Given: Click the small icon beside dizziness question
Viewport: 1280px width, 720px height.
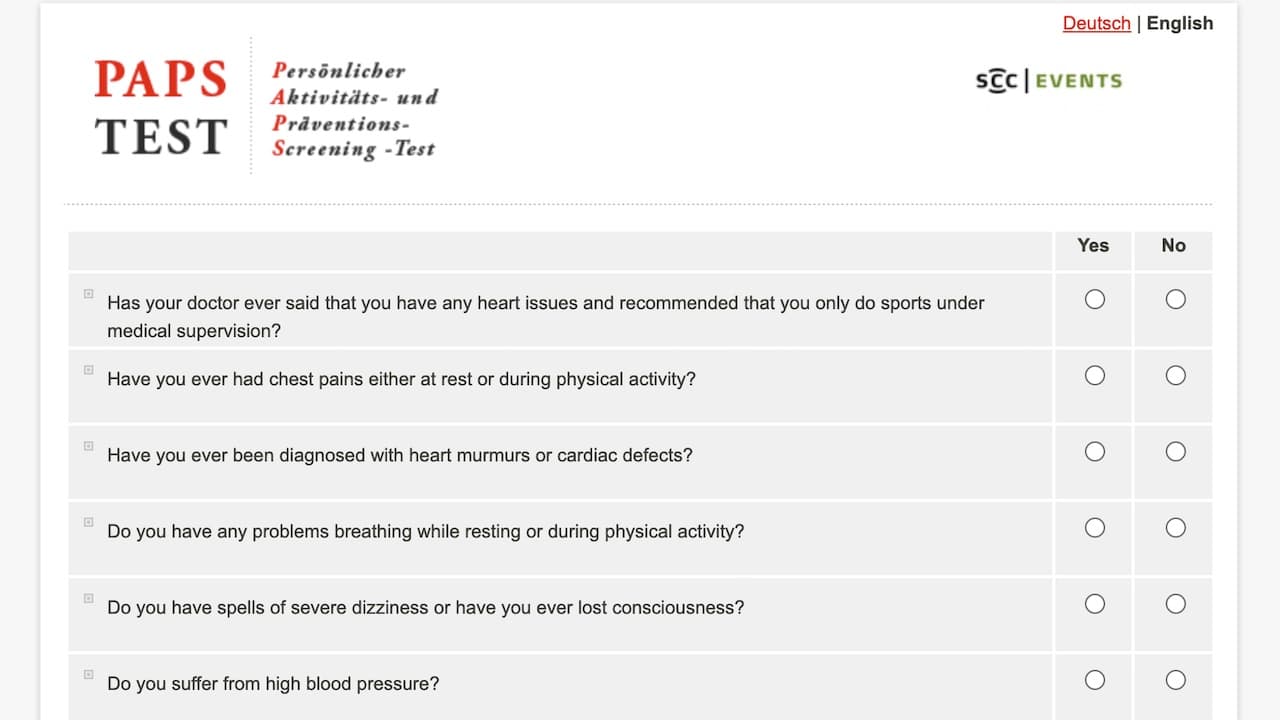Looking at the screenshot, I should pyautogui.click(x=88, y=598).
